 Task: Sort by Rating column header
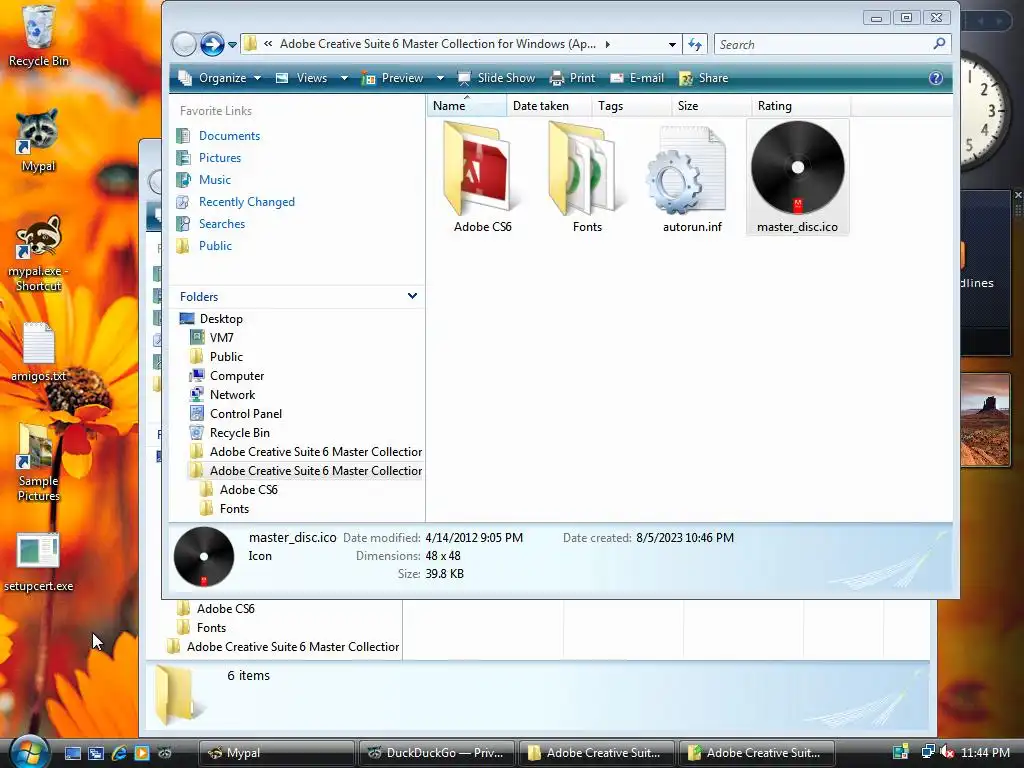click(x=801, y=106)
